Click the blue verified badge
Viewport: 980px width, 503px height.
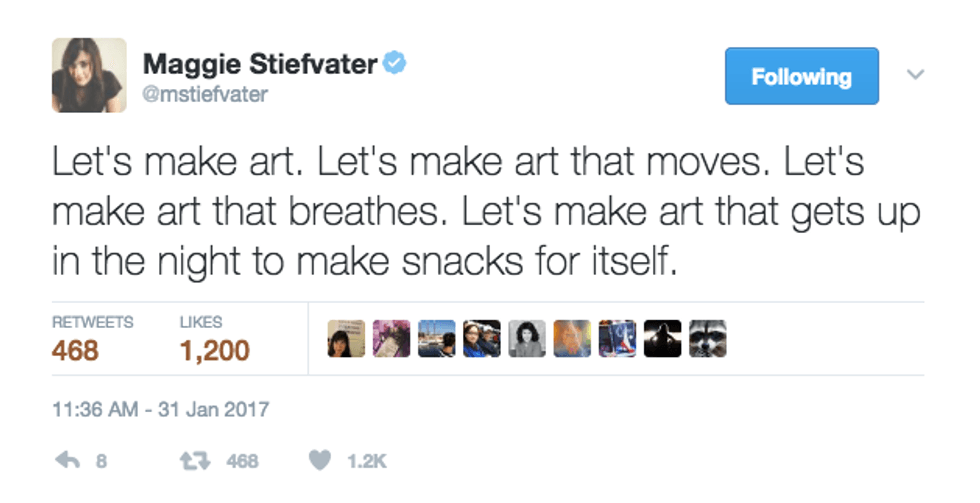click(x=396, y=65)
